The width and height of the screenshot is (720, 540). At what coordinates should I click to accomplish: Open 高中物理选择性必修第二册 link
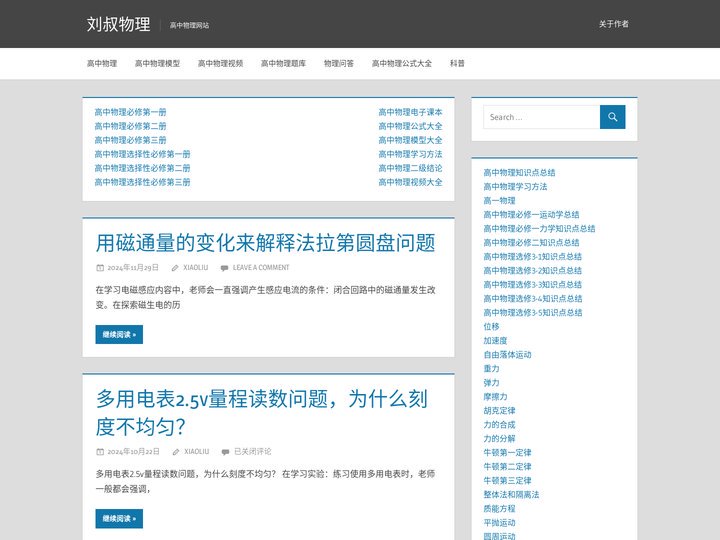142,168
